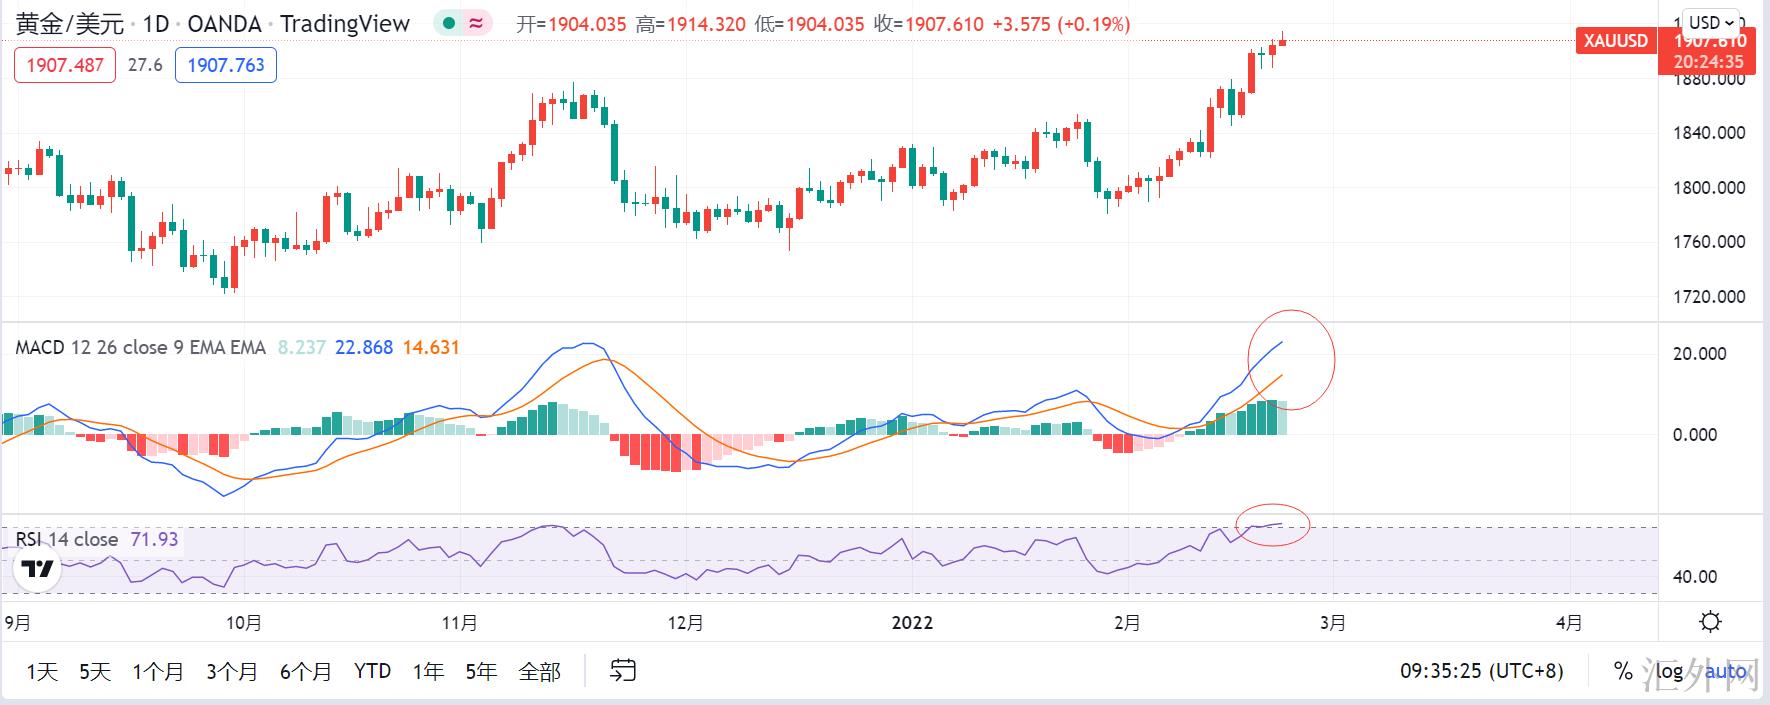Click the MACD signal line orange value 14.631

431,348
